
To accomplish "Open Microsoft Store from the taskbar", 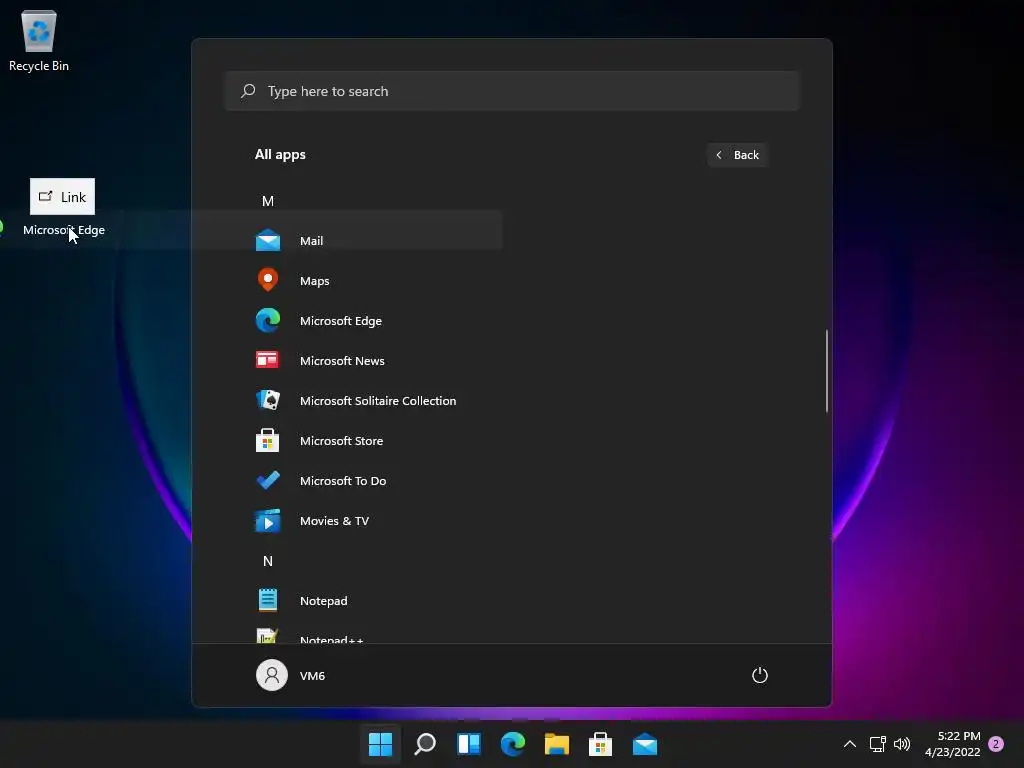I will pos(600,744).
